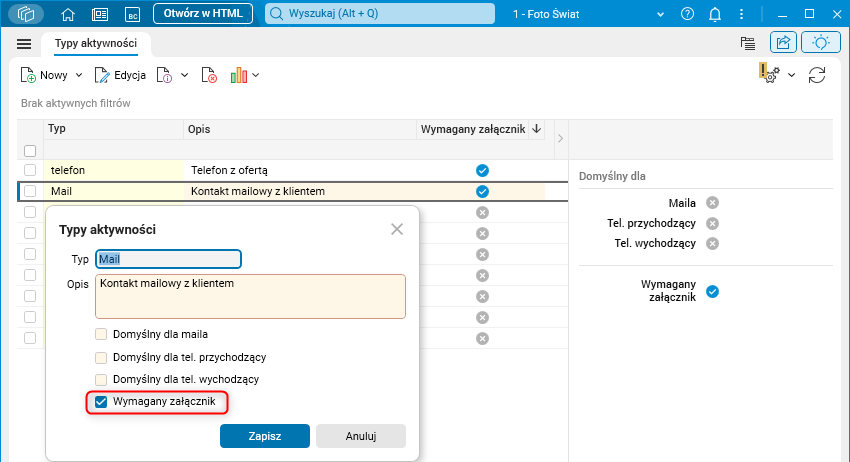Click the X icon next to Maila
Image resolution: width=850 pixels, height=462 pixels.
coord(712,203)
